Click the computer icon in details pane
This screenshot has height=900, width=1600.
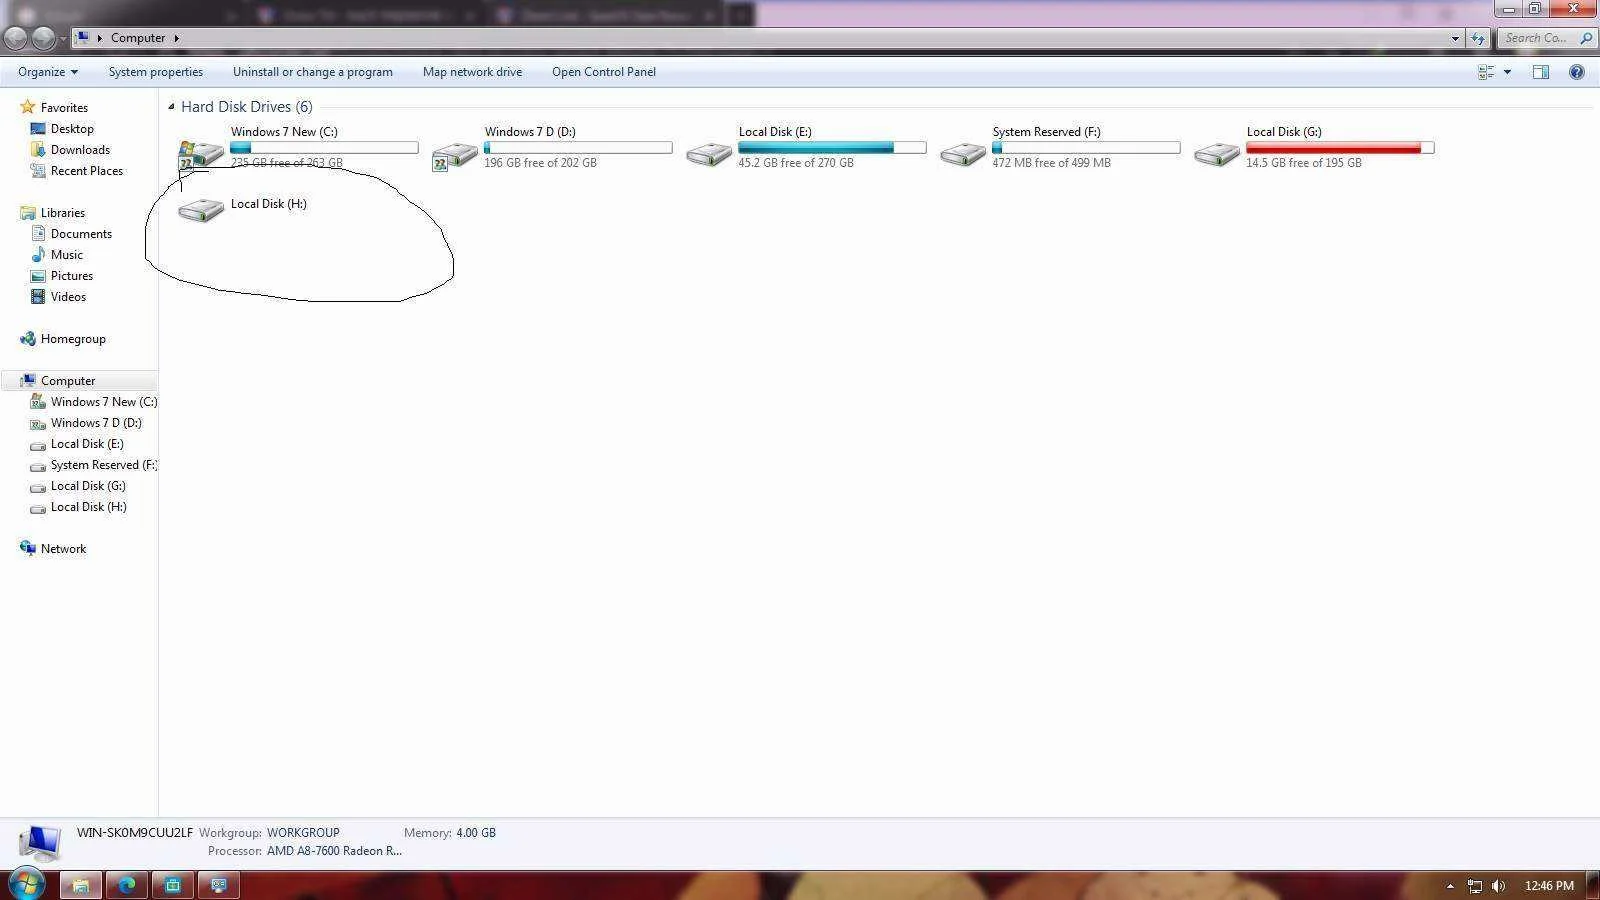(40, 843)
